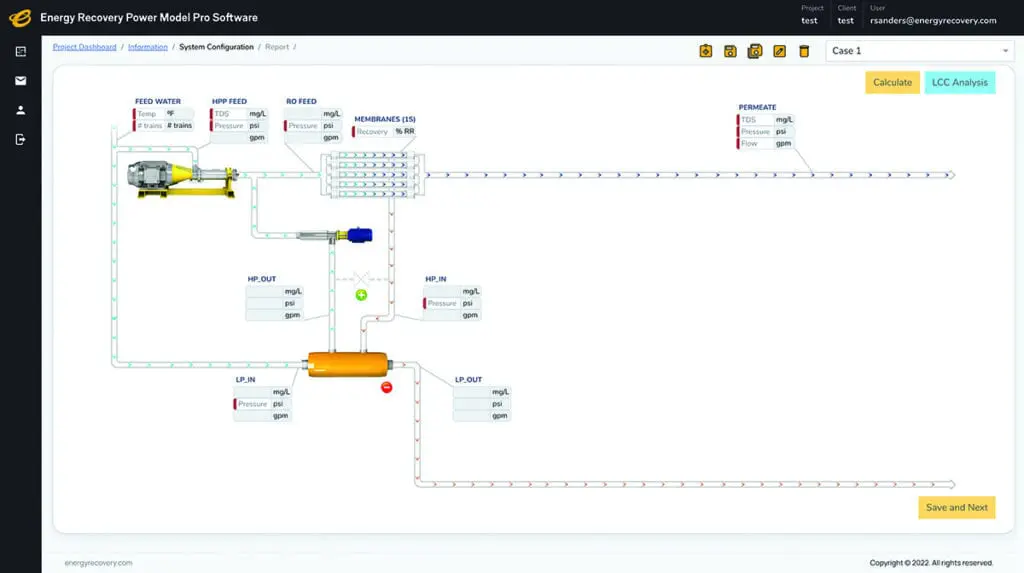
Task: Click the Project test header value
Action: (x=809, y=20)
